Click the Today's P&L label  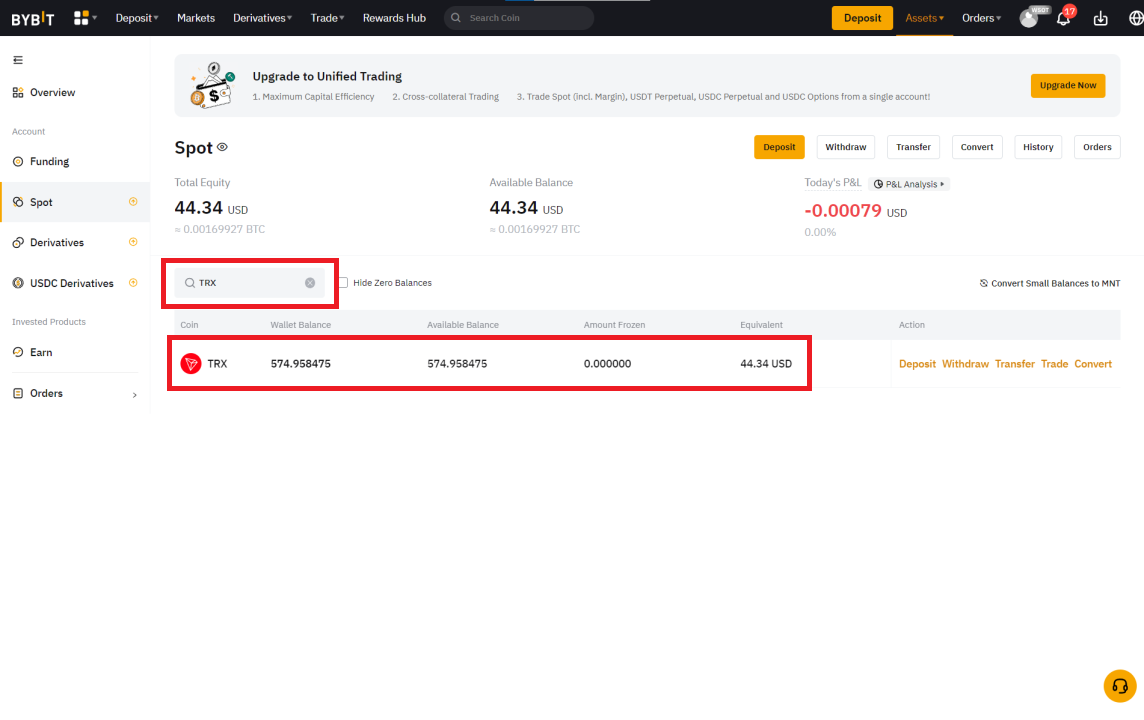point(832,182)
